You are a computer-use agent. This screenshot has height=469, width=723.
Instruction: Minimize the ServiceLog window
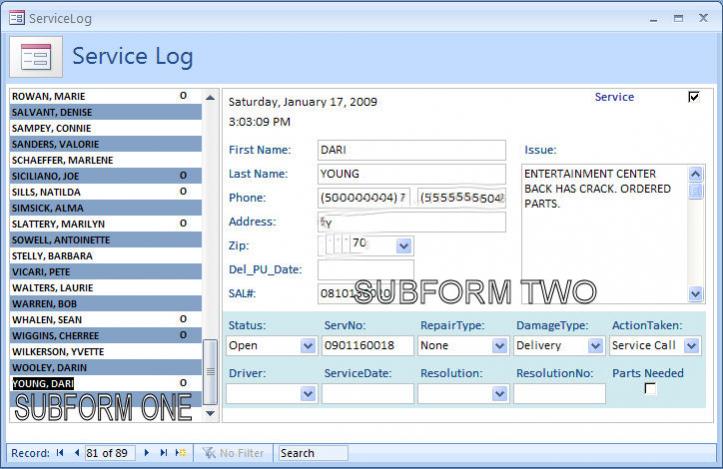point(653,19)
